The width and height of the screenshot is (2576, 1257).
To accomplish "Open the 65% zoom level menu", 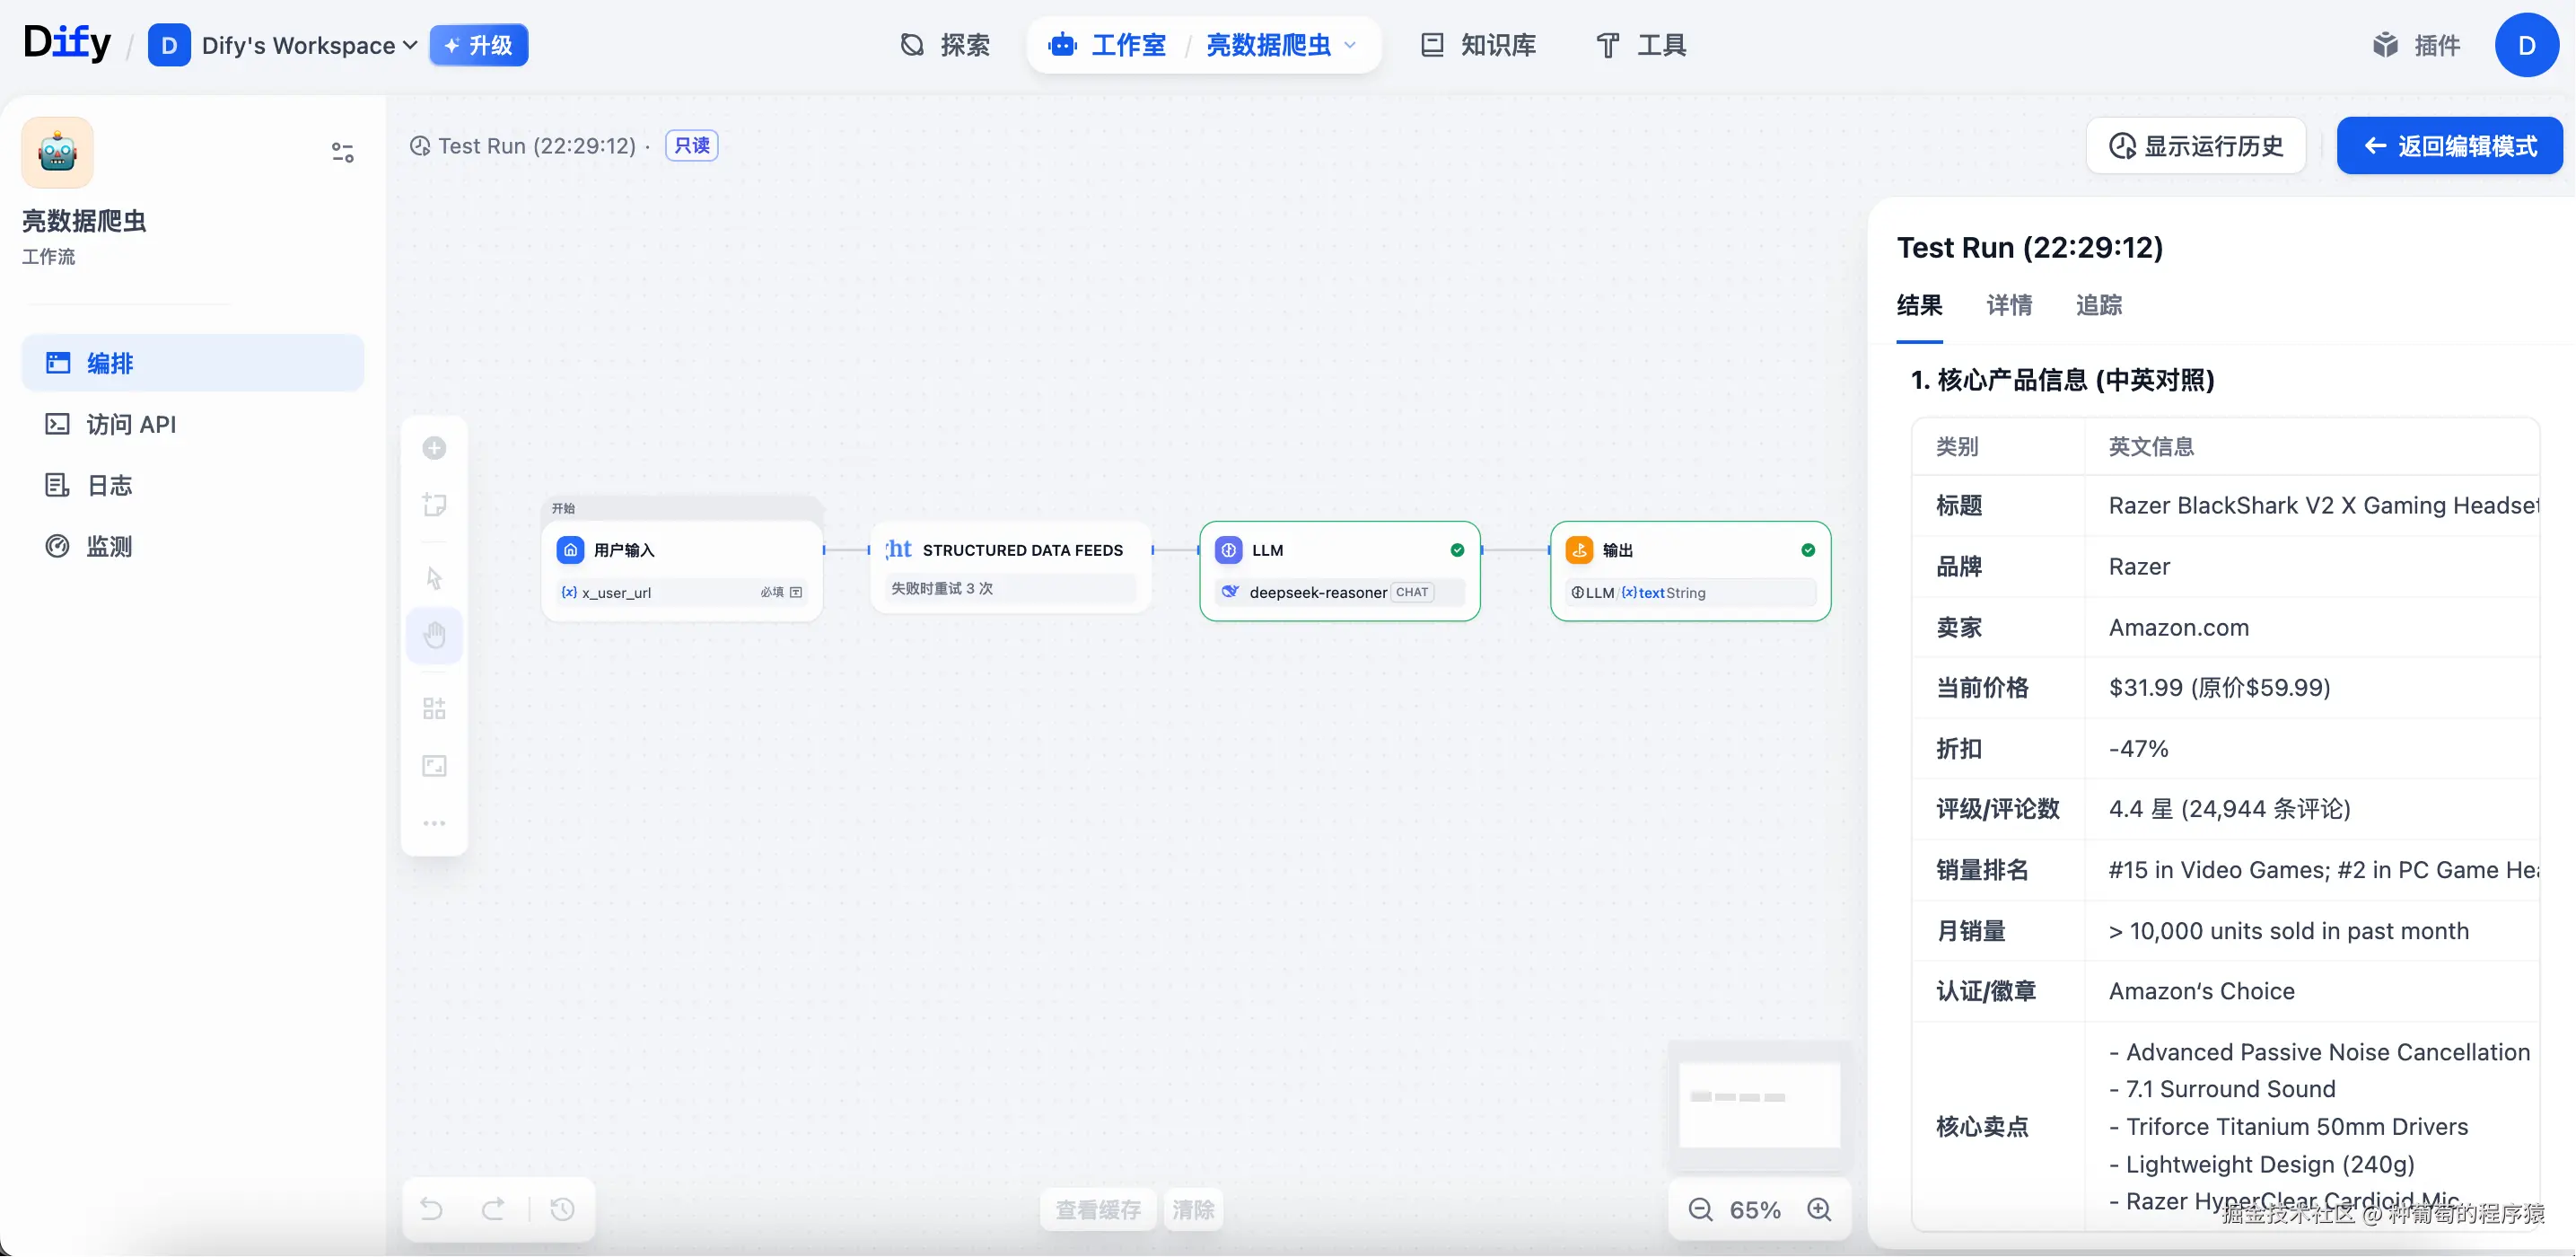I will (1755, 1210).
